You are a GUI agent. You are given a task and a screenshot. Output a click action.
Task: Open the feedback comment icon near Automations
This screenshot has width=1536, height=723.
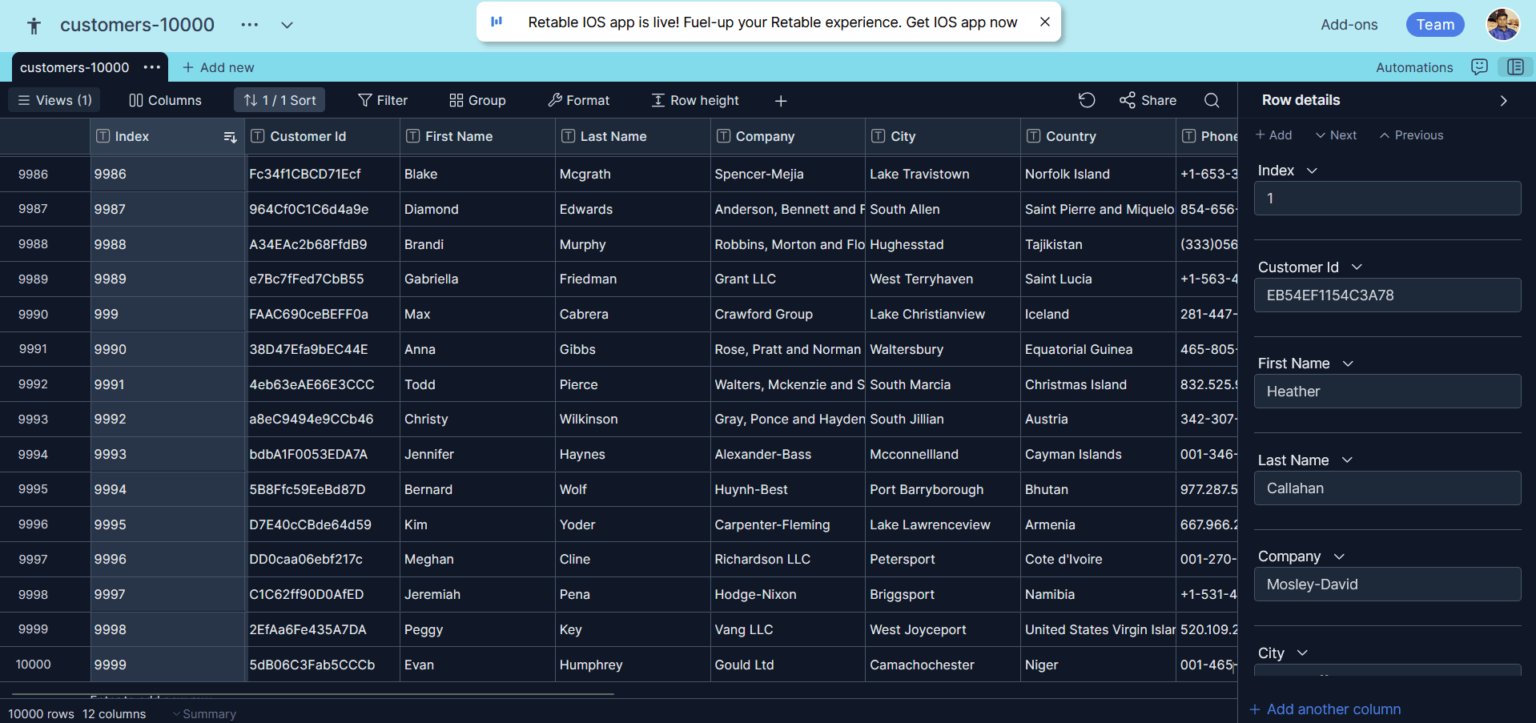pos(1479,66)
